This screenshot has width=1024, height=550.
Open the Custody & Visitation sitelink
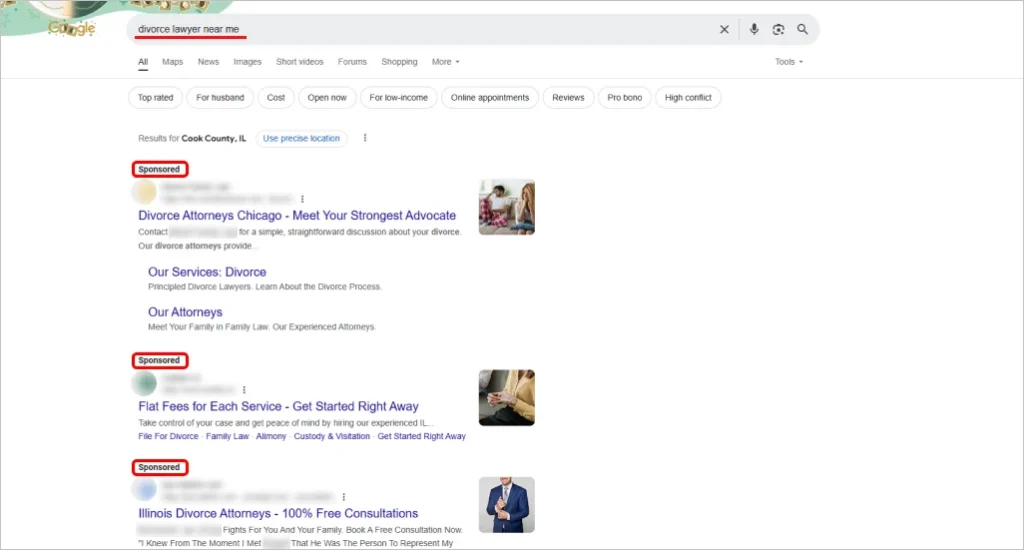tap(332, 436)
